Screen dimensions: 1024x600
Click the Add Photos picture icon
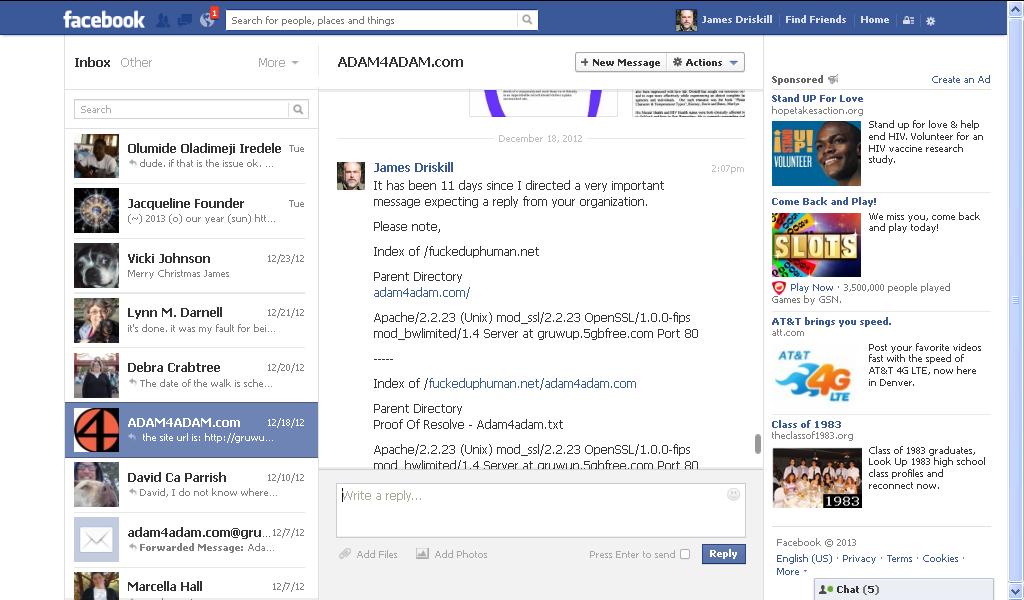coord(423,554)
